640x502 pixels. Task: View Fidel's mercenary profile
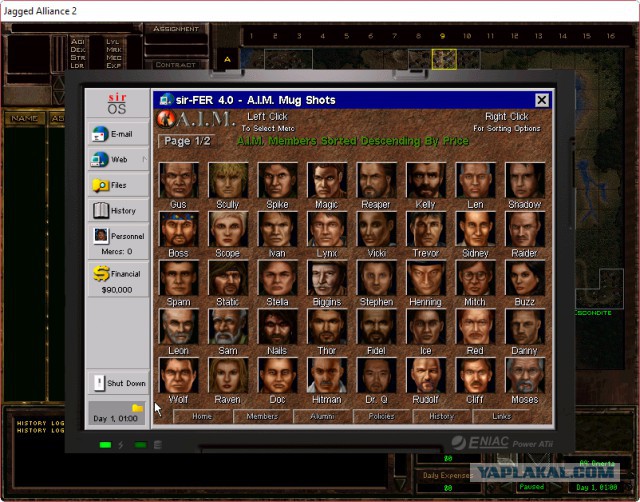coord(376,327)
